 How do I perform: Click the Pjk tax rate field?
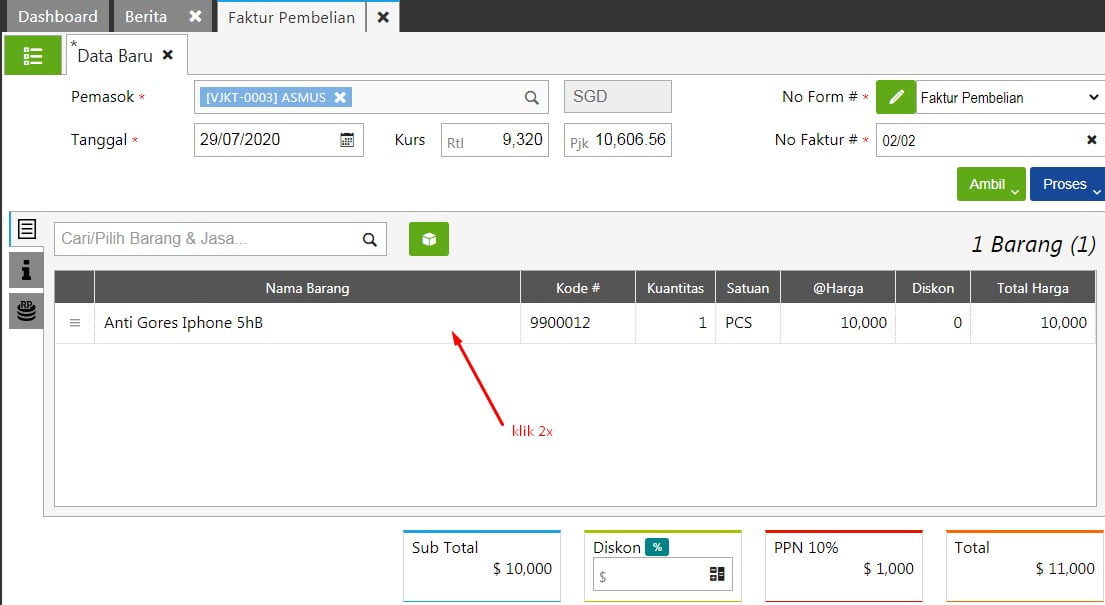[x=617, y=140]
